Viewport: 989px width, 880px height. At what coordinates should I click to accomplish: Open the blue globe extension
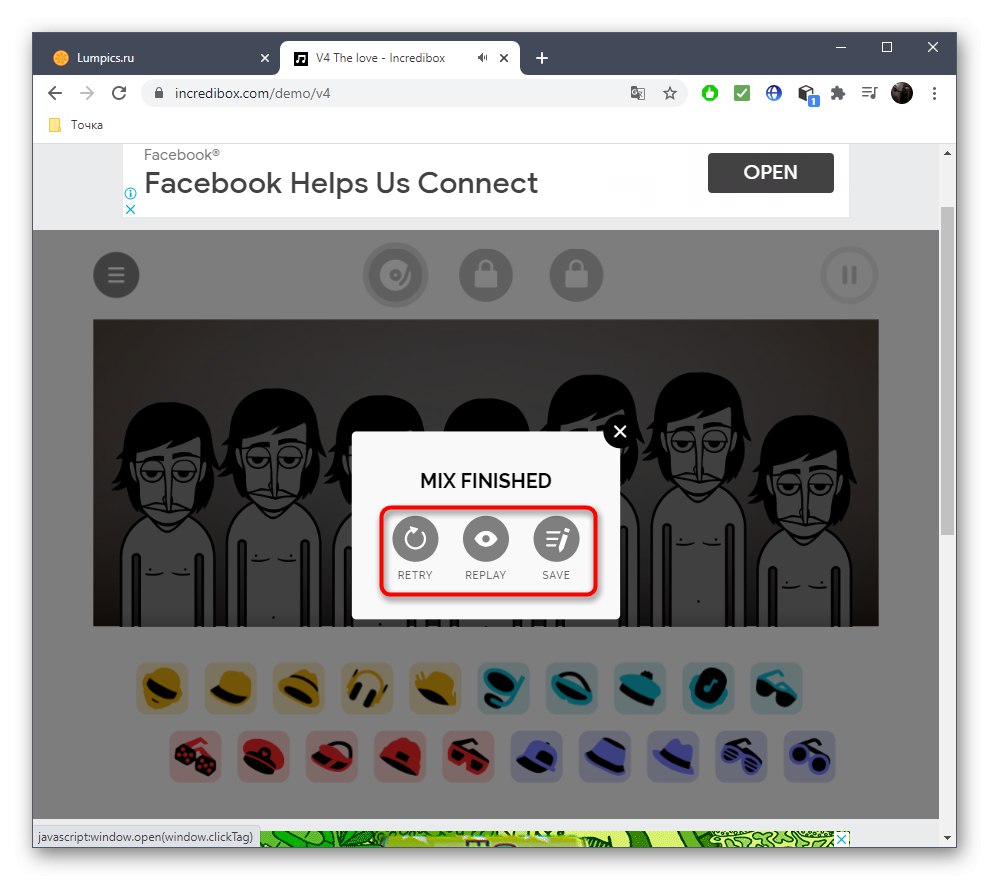774,93
